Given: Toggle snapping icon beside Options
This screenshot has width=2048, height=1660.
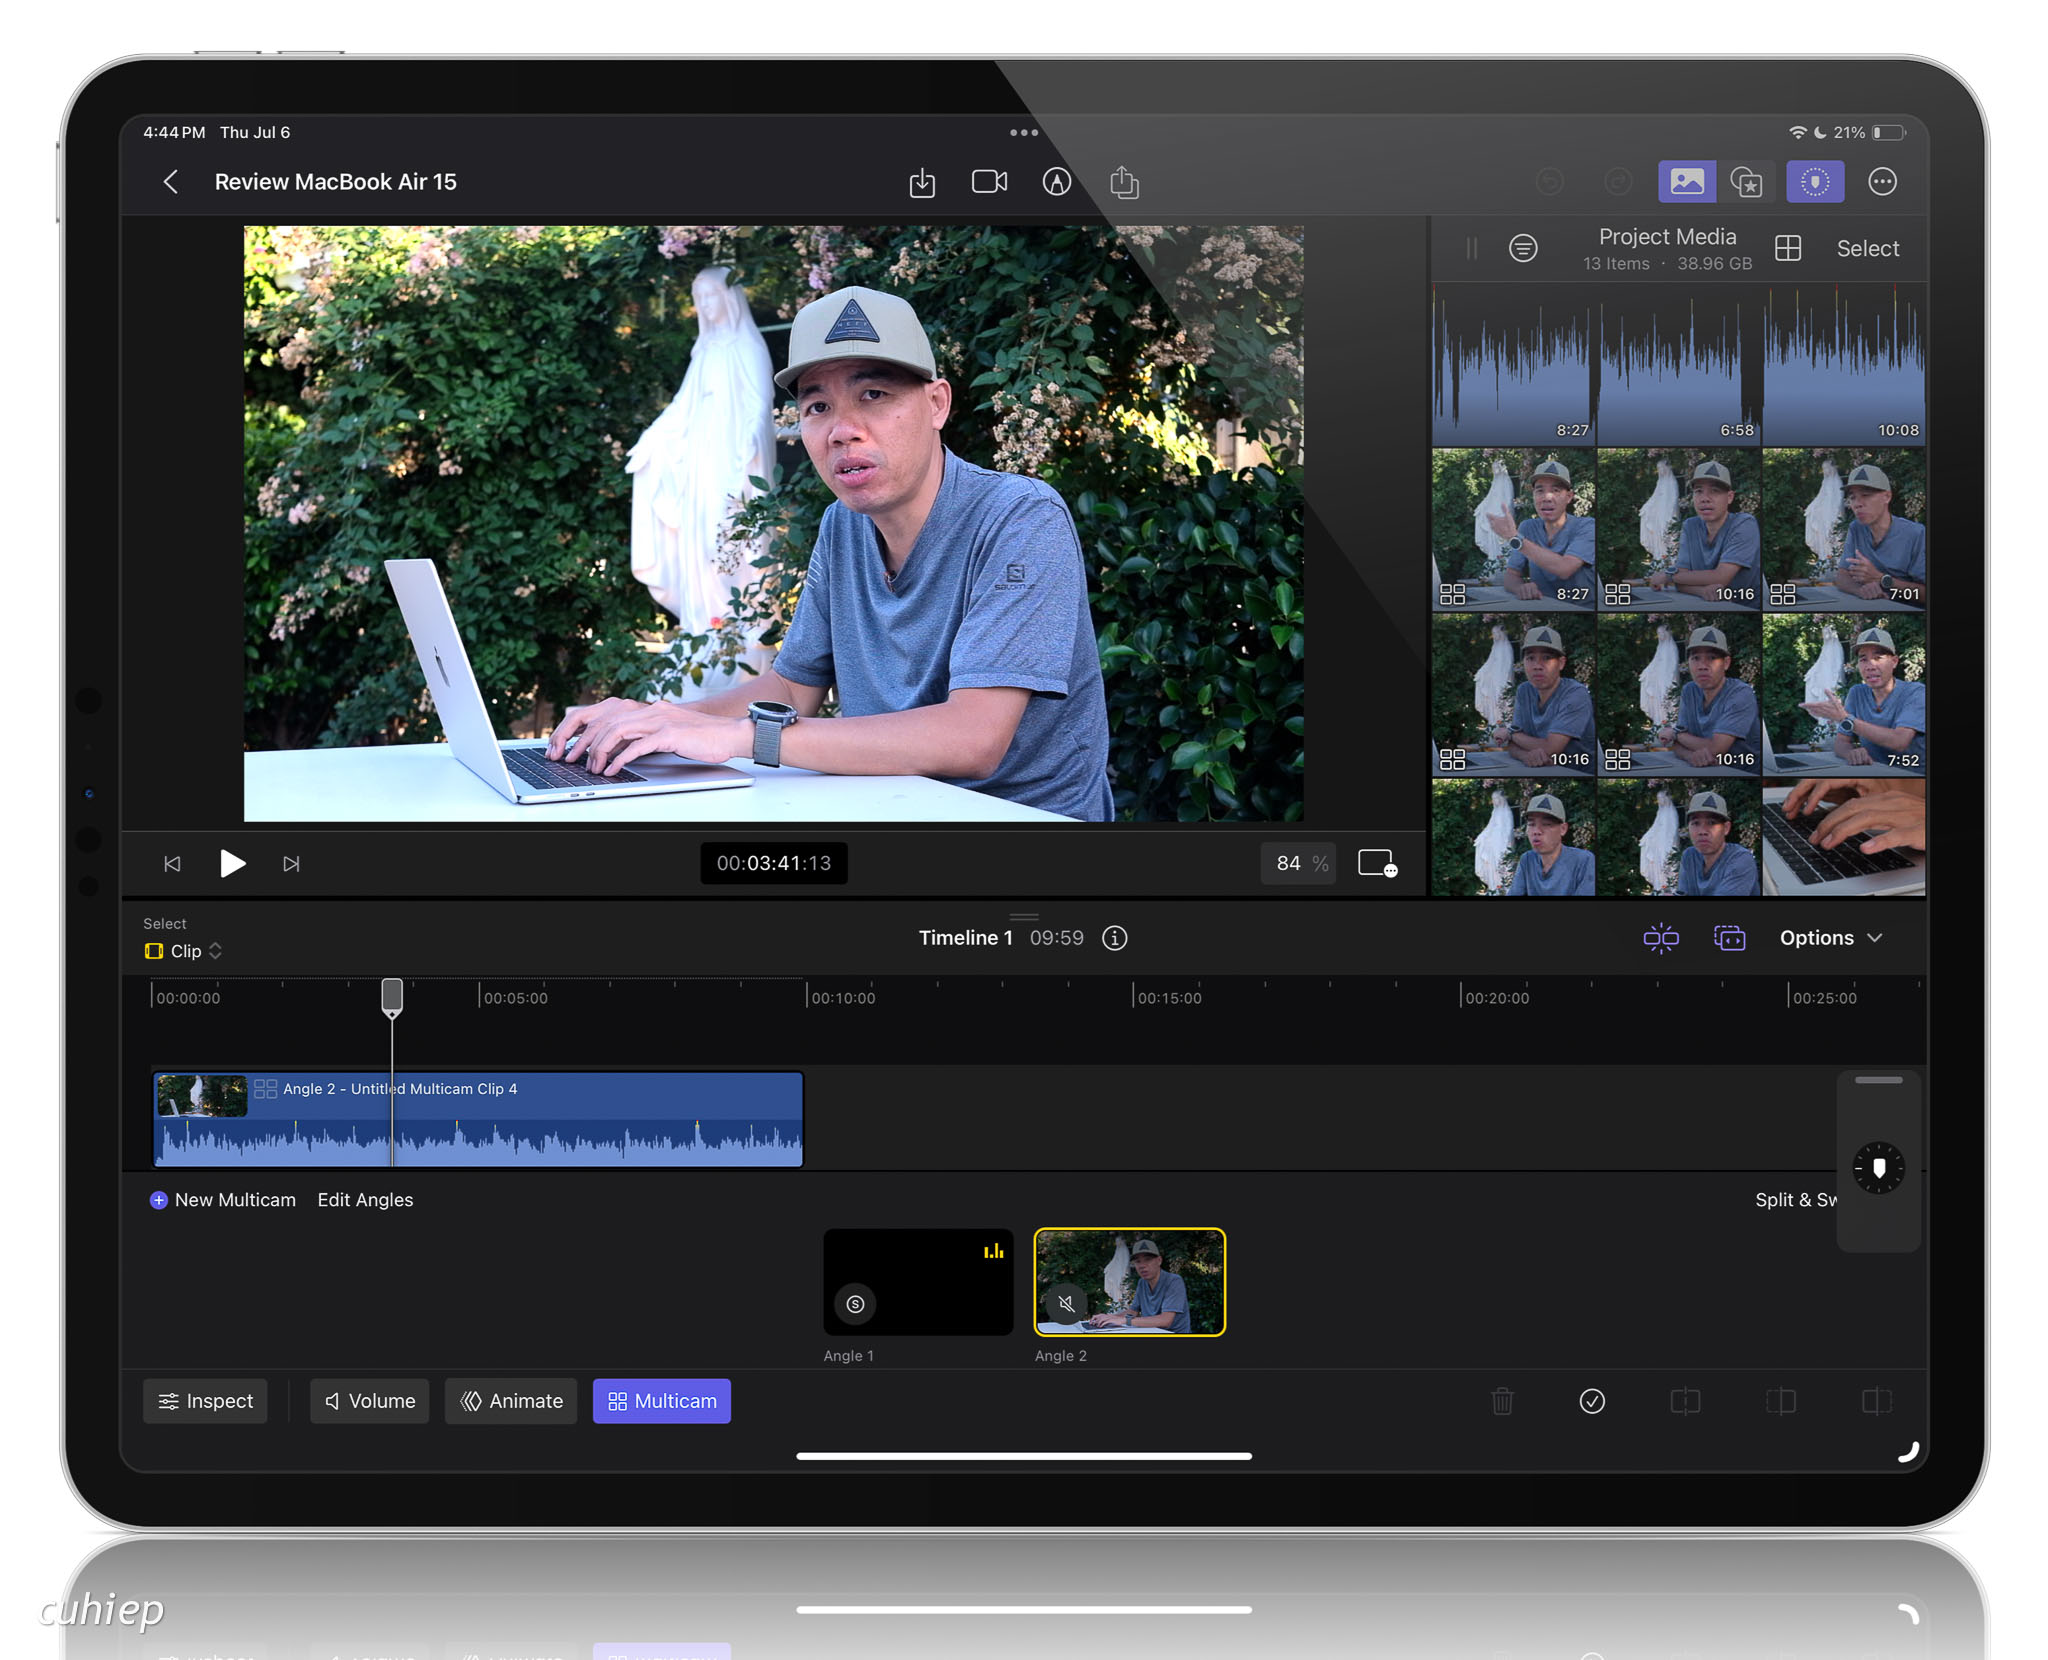Looking at the screenshot, I should 1661,938.
